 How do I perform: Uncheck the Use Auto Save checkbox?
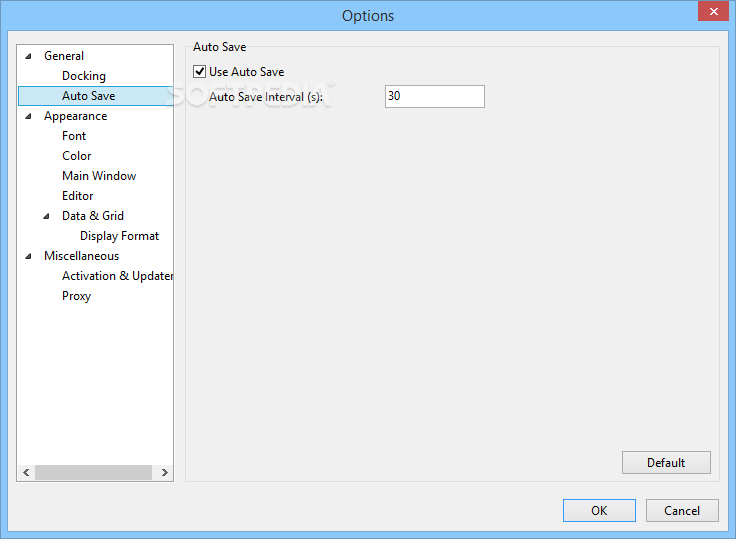click(x=200, y=72)
